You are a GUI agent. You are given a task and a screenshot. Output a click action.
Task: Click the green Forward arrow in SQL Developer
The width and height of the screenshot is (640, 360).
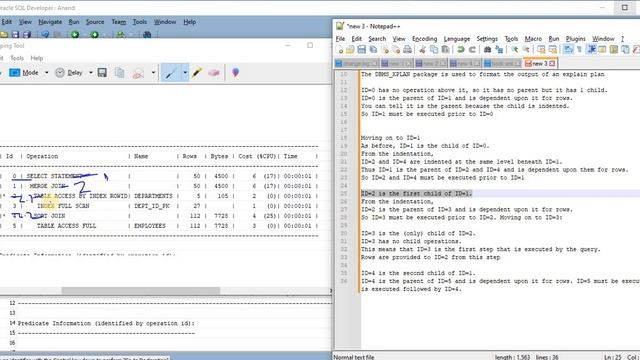[94, 35]
